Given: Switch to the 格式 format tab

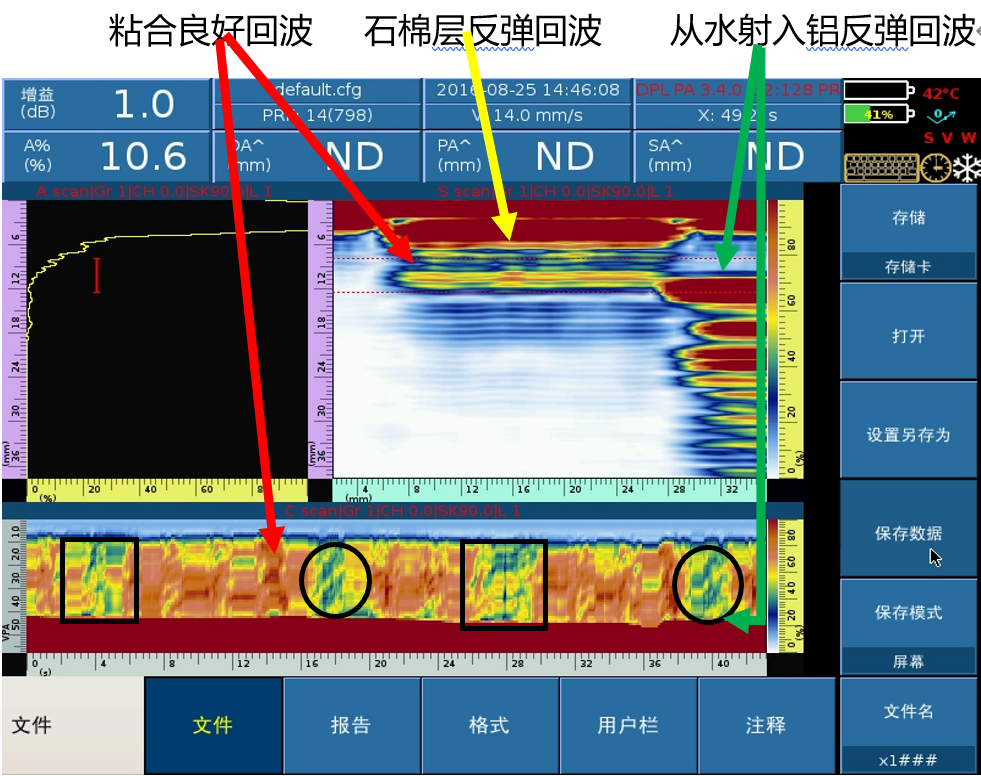Looking at the screenshot, I should coord(489,725).
